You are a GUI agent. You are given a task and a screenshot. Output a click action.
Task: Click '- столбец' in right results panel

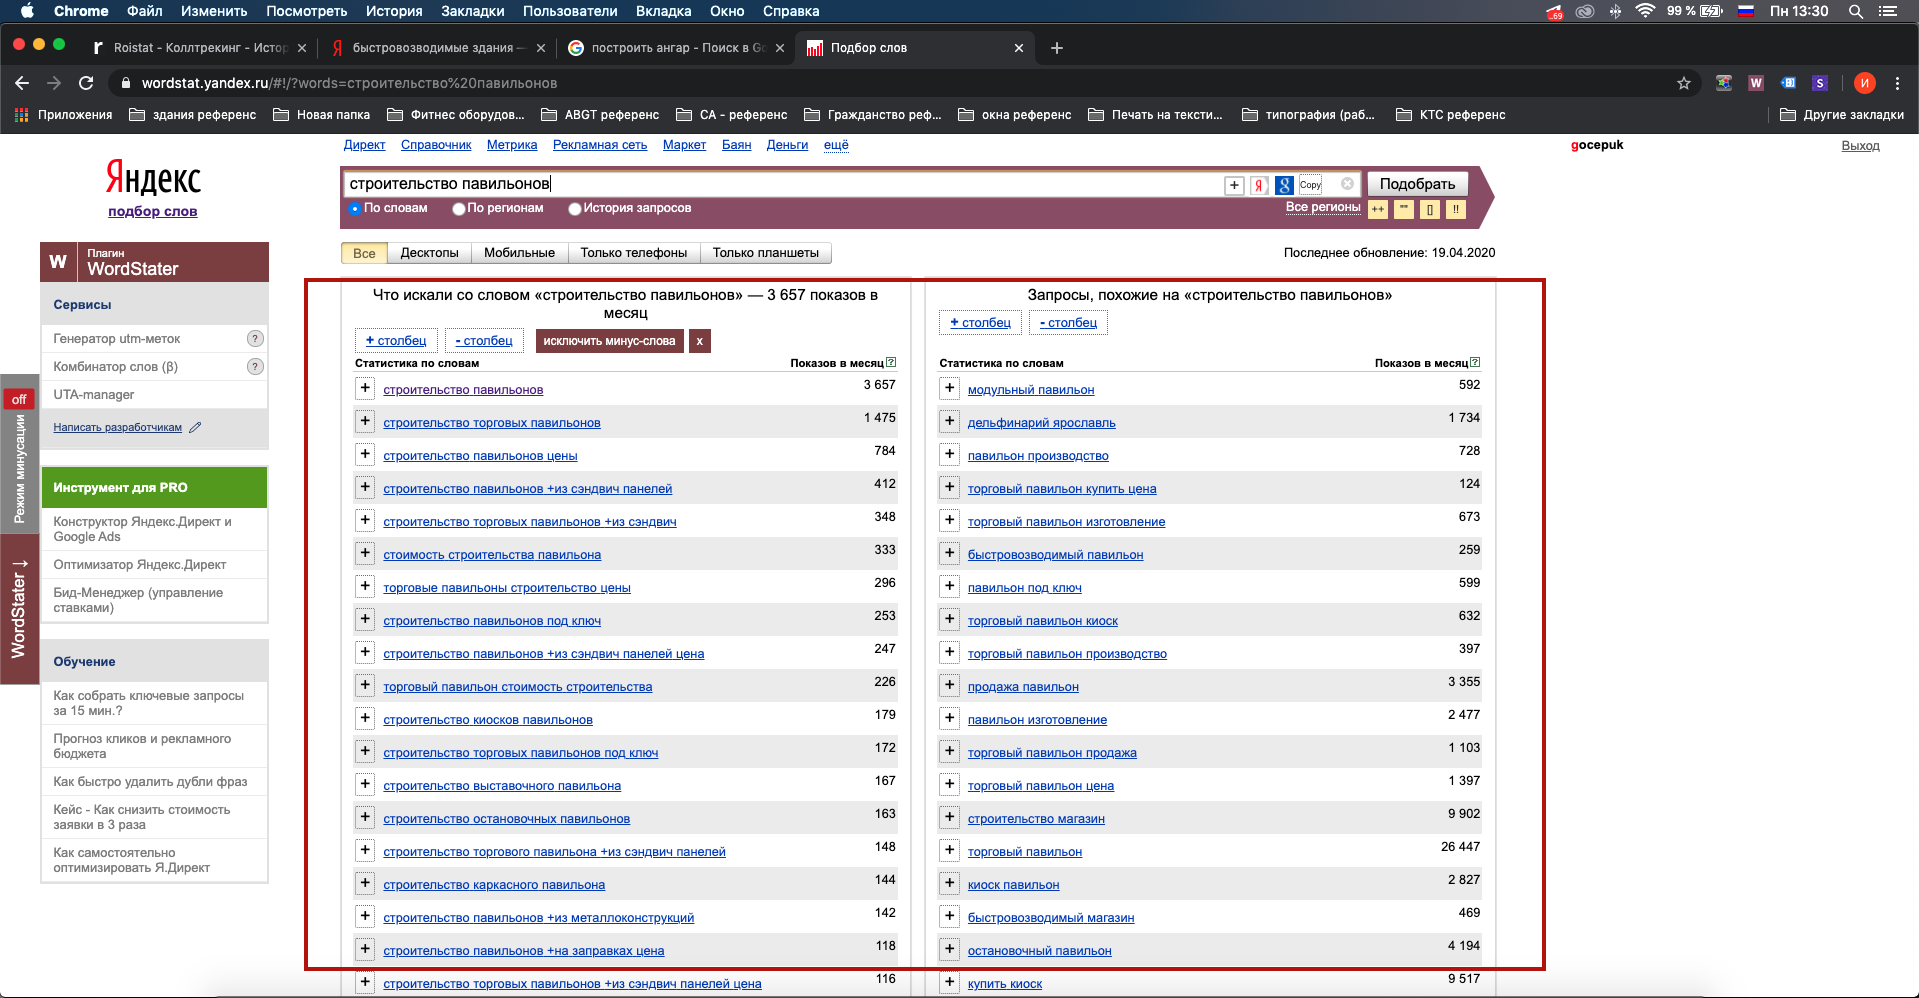point(1068,322)
